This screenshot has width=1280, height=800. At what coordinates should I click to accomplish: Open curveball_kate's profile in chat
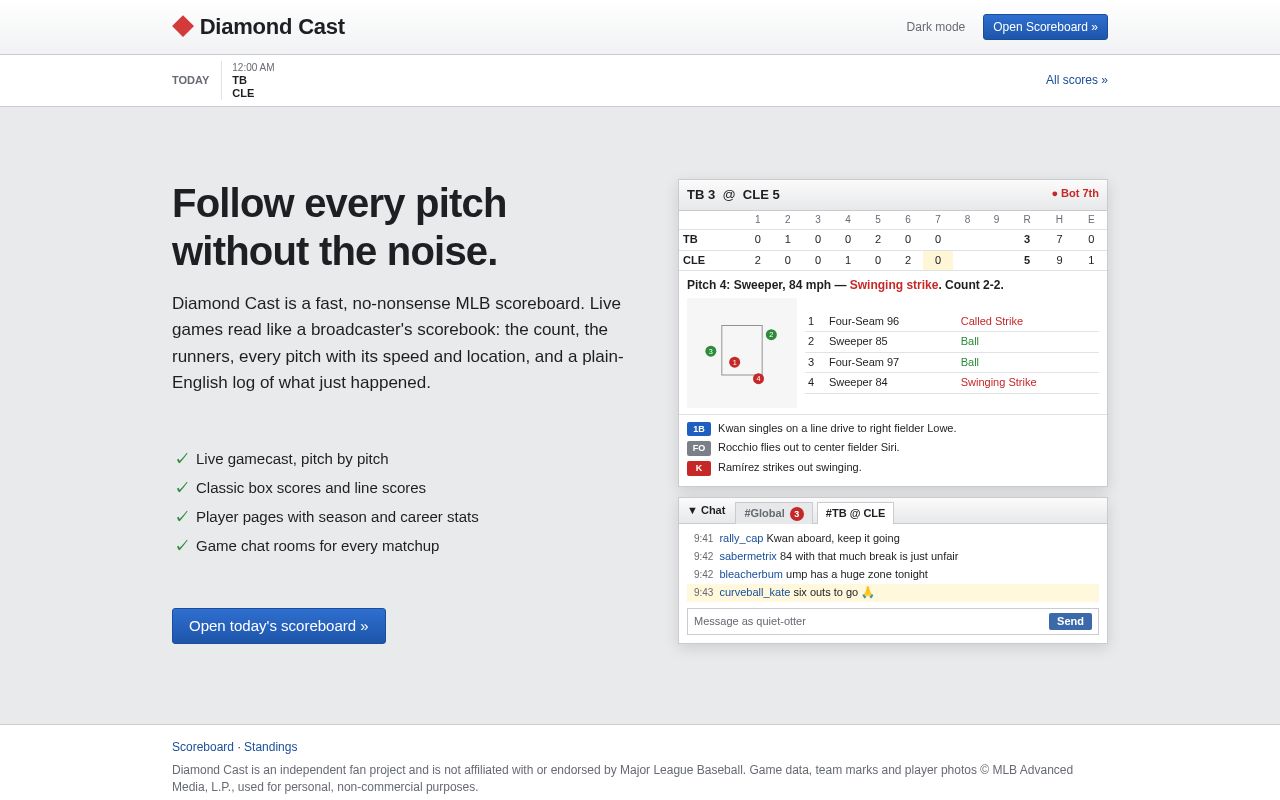pyautogui.click(x=755, y=592)
